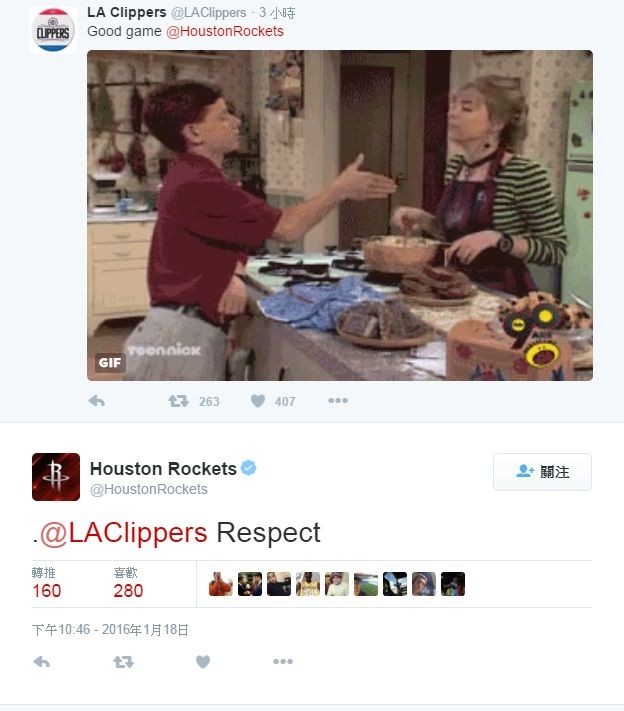Open the LA Clippers profile avatar
The width and height of the screenshot is (624, 711).
(x=53, y=30)
